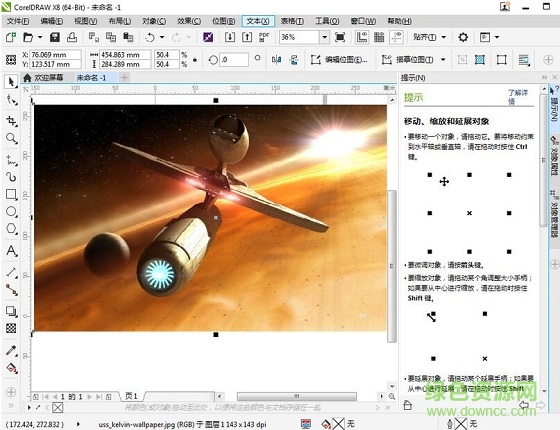
Task: Click status bar outline color swatch
Action: click(461, 424)
